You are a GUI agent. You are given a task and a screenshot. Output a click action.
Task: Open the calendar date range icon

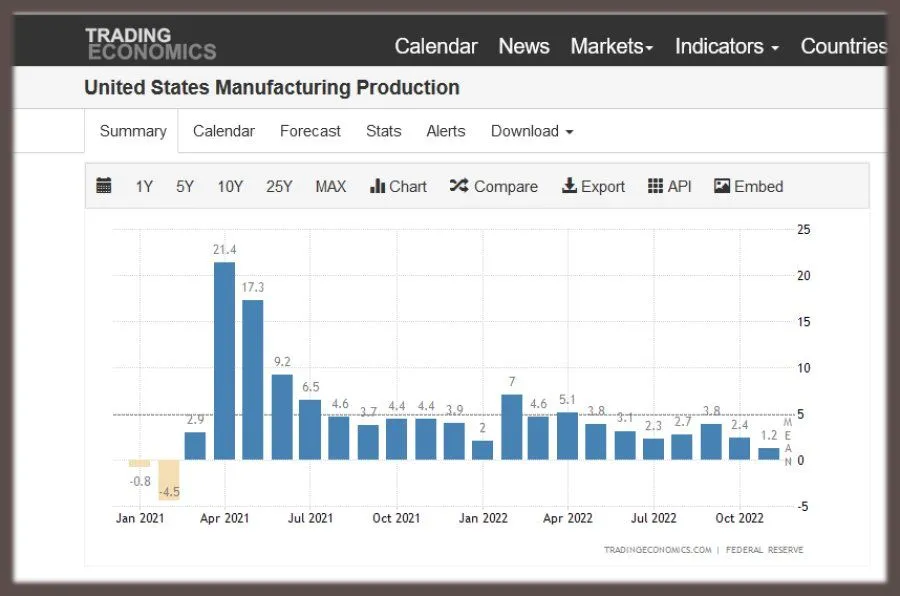coord(104,186)
